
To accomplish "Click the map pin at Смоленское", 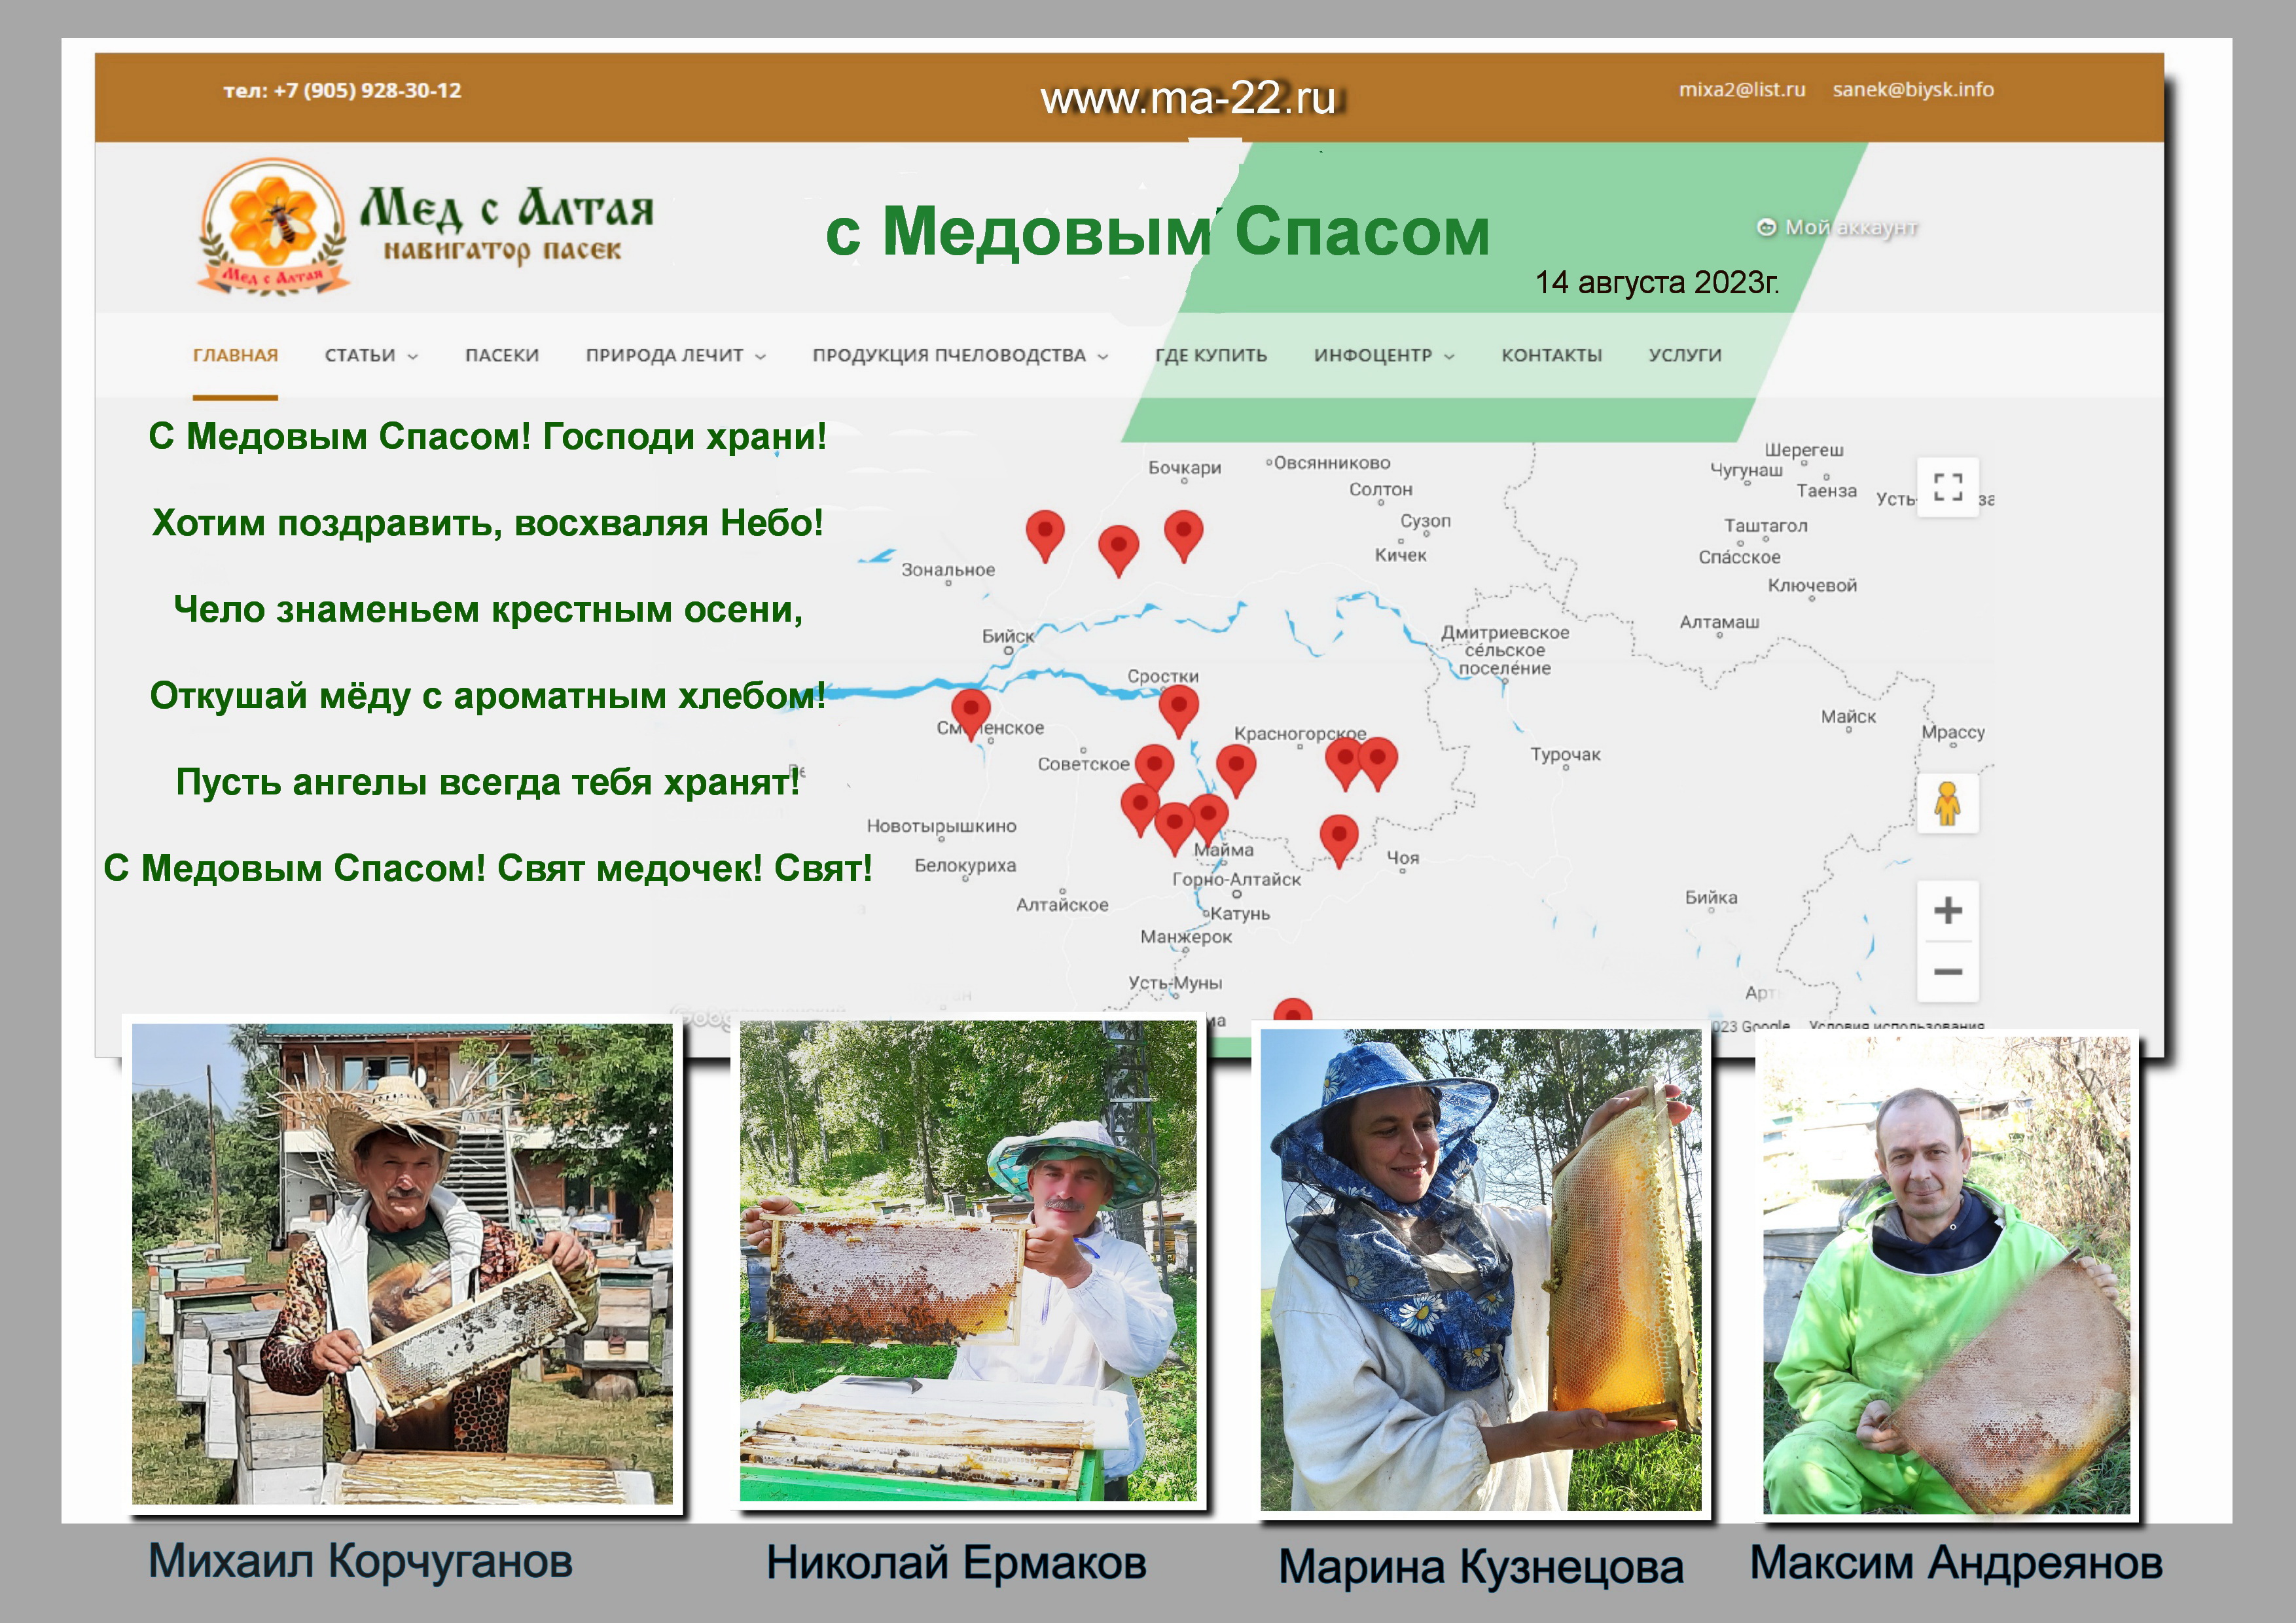I will coord(970,714).
